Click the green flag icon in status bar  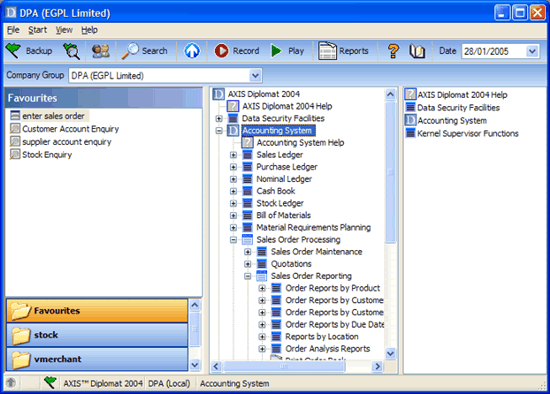[x=50, y=382]
